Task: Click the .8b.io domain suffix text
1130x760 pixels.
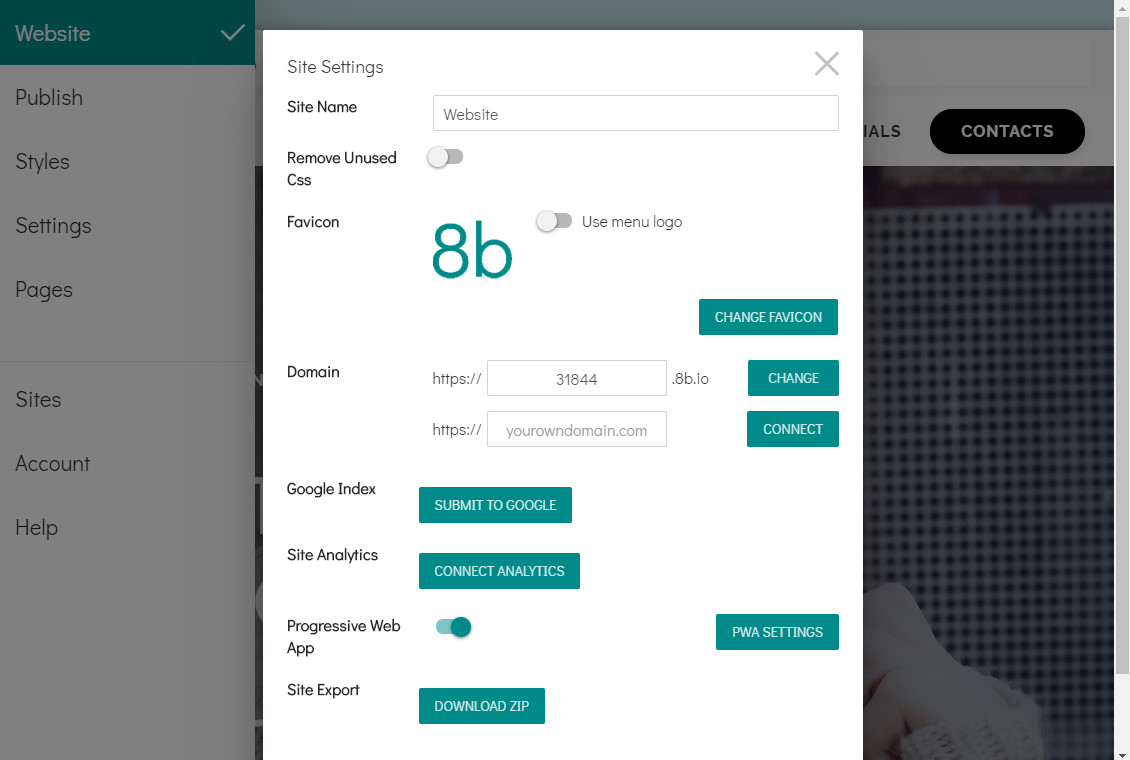Action: (690, 379)
